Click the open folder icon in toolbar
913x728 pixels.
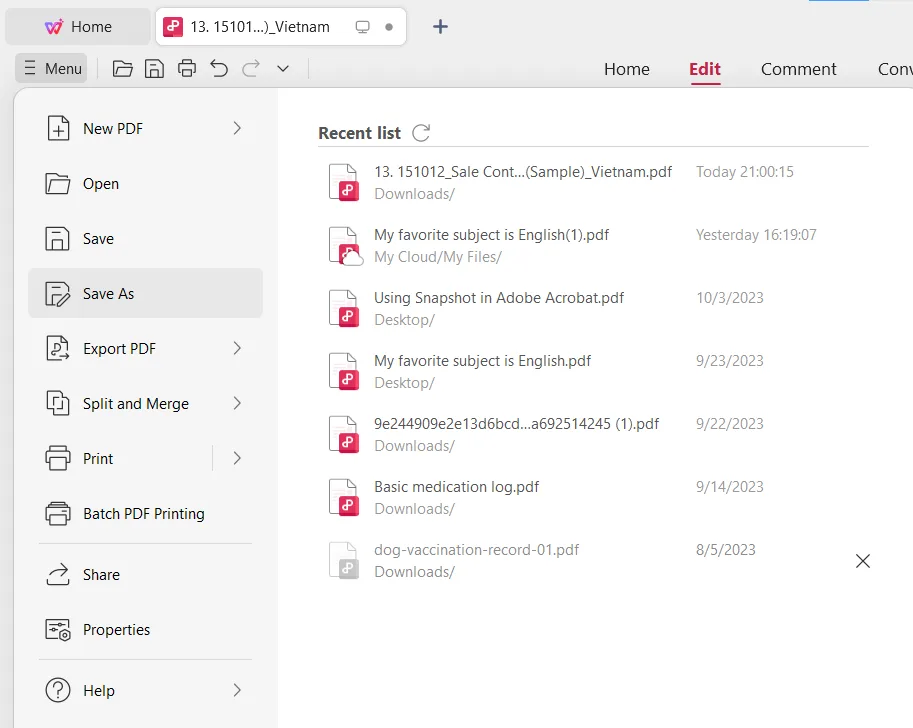122,69
